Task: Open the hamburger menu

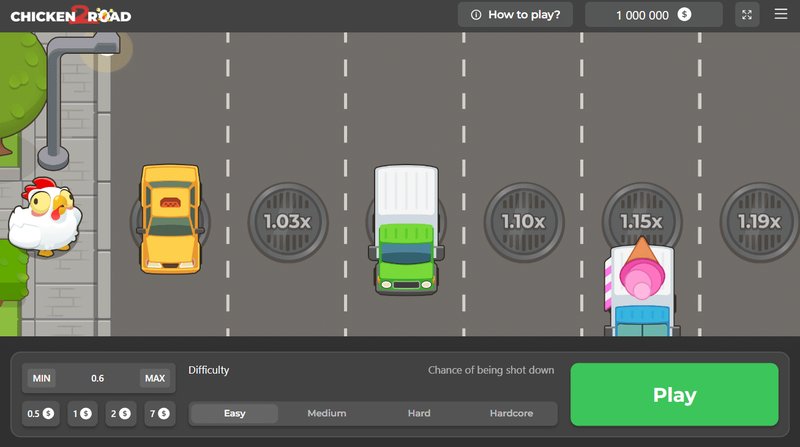Action: coord(781,15)
